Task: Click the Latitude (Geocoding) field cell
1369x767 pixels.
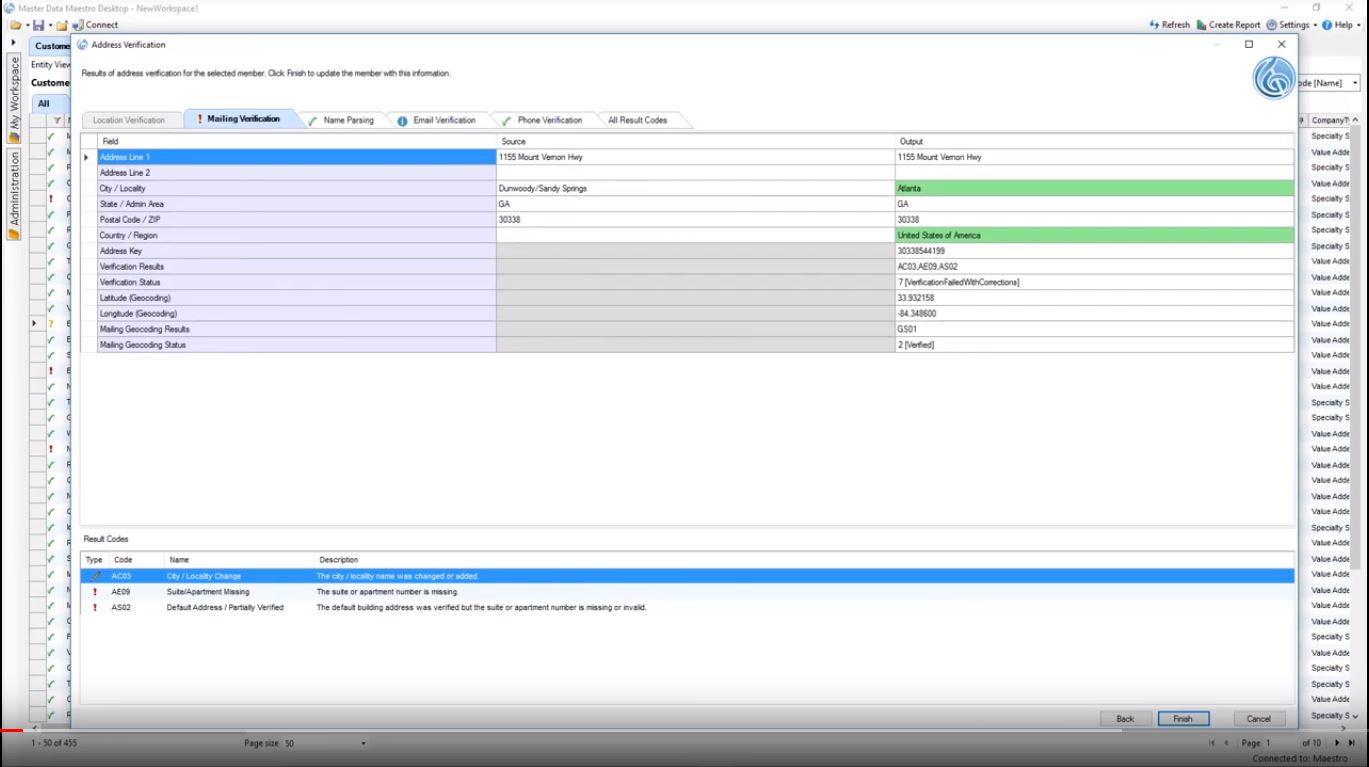Action: (x=296, y=298)
